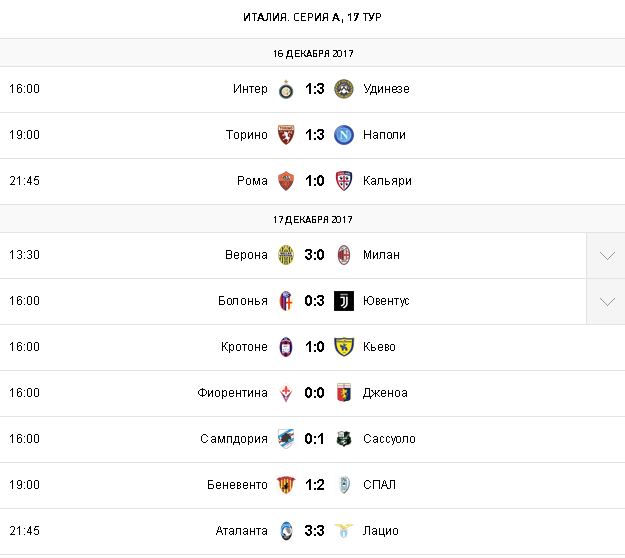Open the Интер 1:3 Удинезе score

pos(315,89)
